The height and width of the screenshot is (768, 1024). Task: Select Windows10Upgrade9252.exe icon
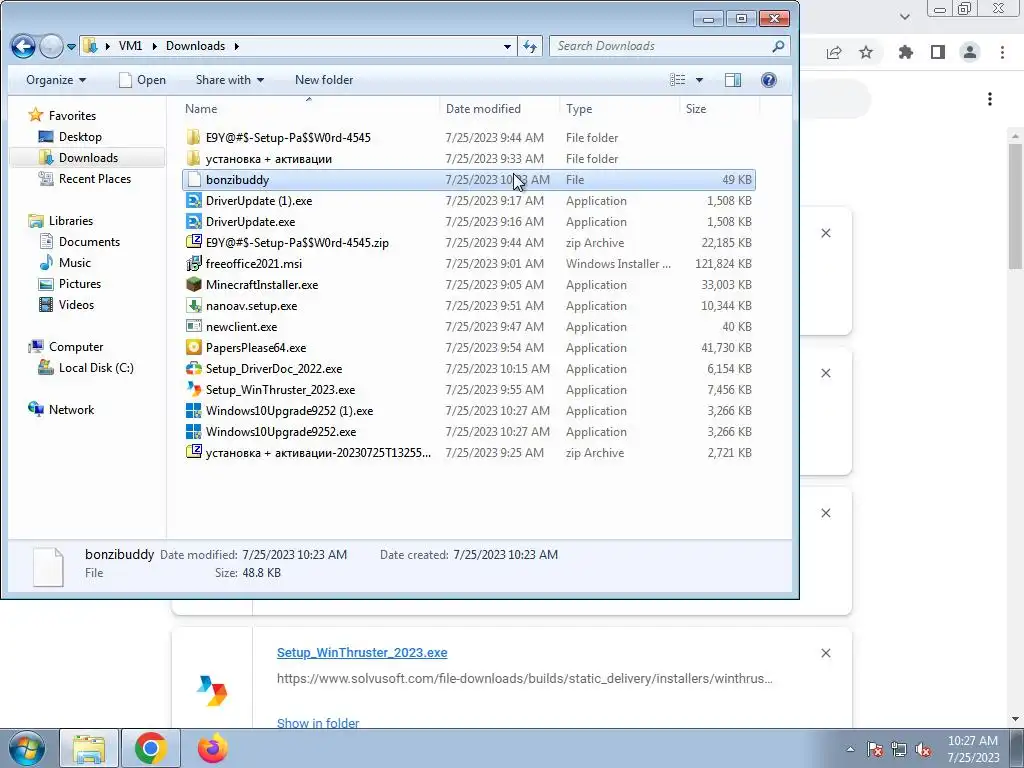click(193, 432)
